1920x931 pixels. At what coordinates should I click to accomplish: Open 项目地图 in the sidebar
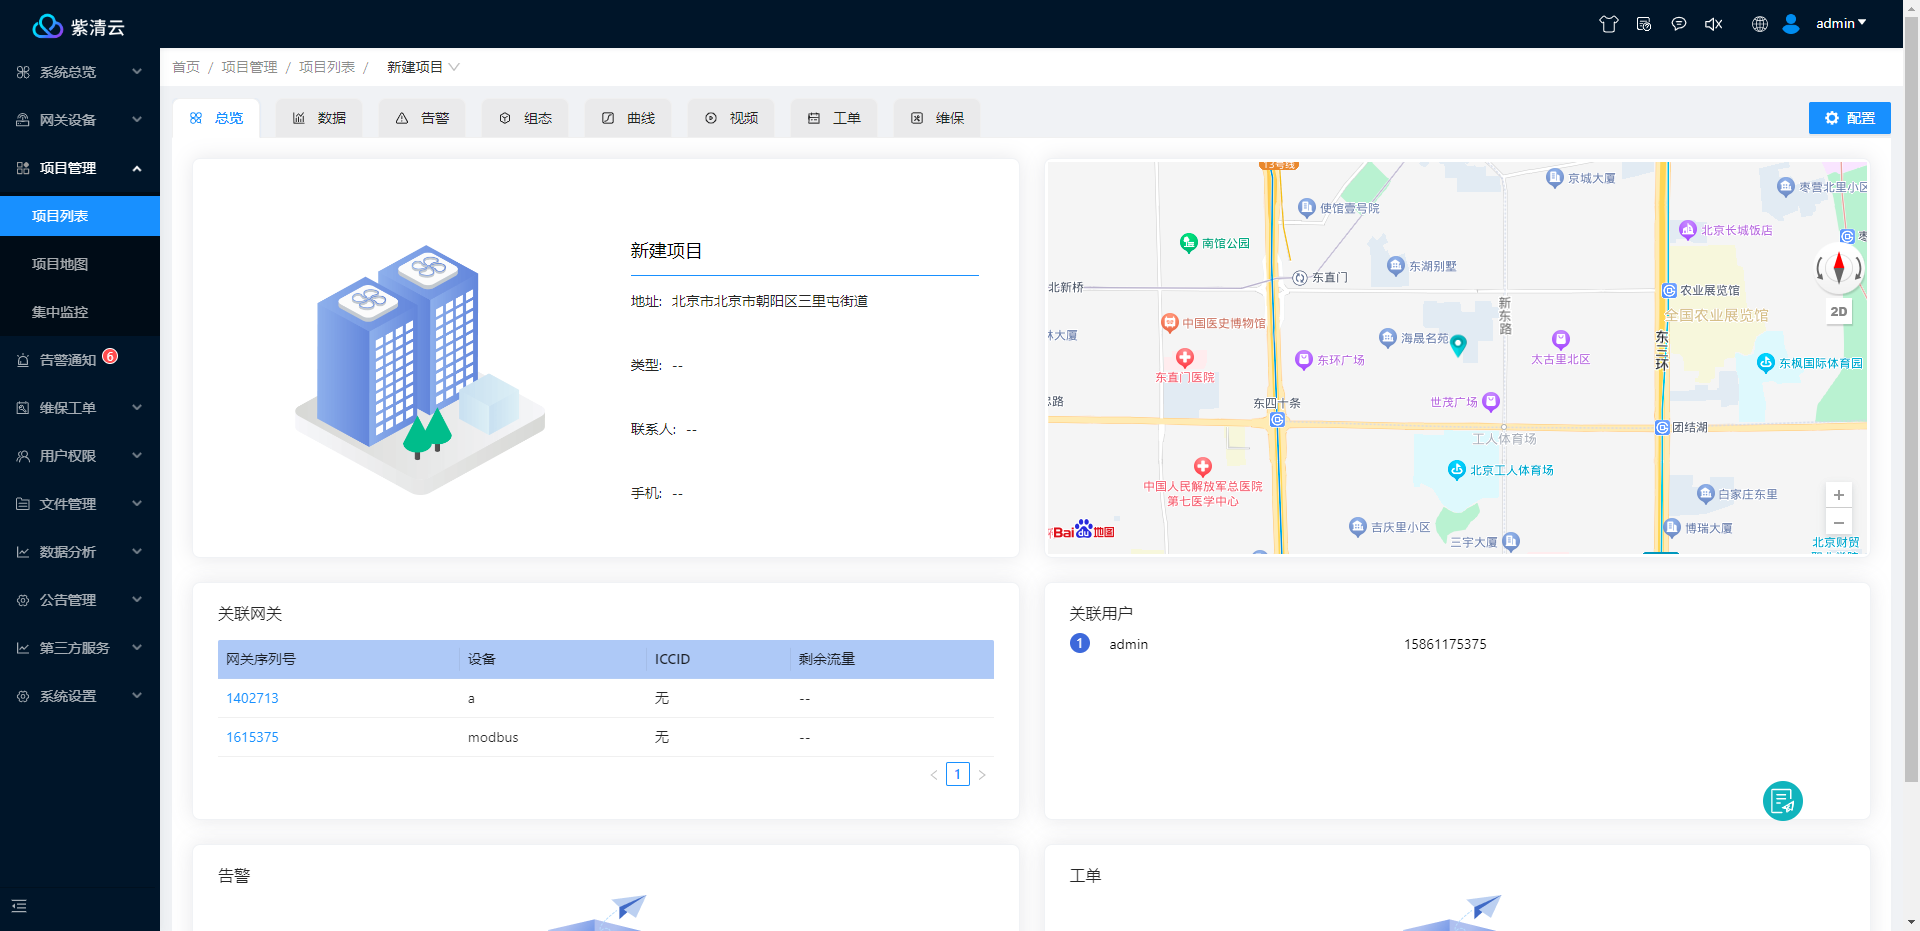[x=80, y=264]
